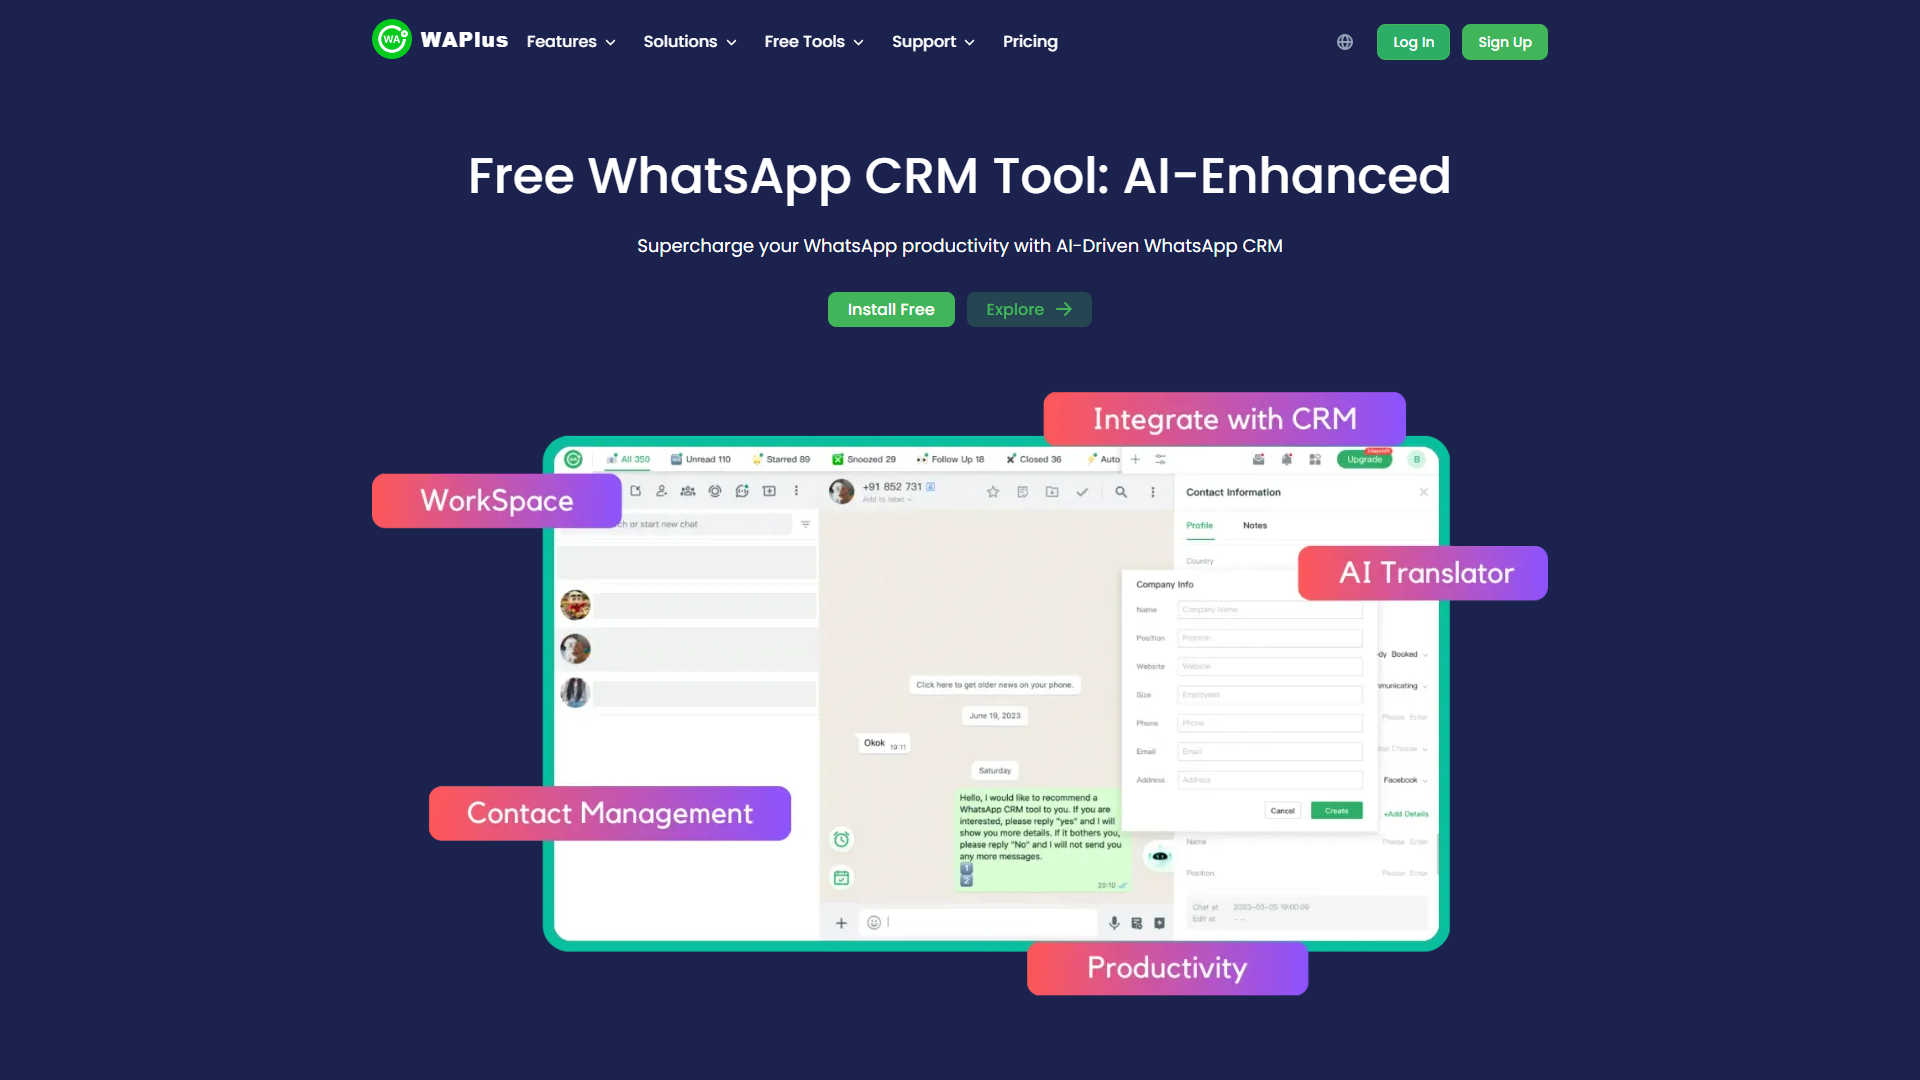Image resolution: width=1920 pixels, height=1080 pixels.
Task: Click the Install Free button
Action: point(890,309)
